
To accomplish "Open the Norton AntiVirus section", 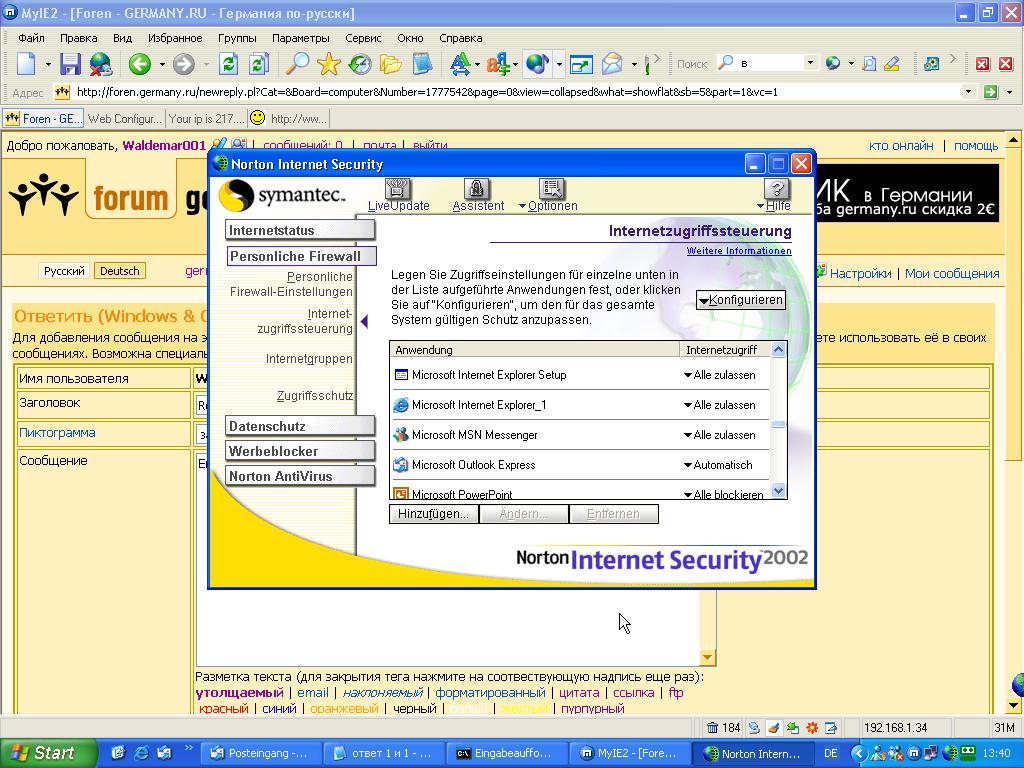I will [x=300, y=476].
